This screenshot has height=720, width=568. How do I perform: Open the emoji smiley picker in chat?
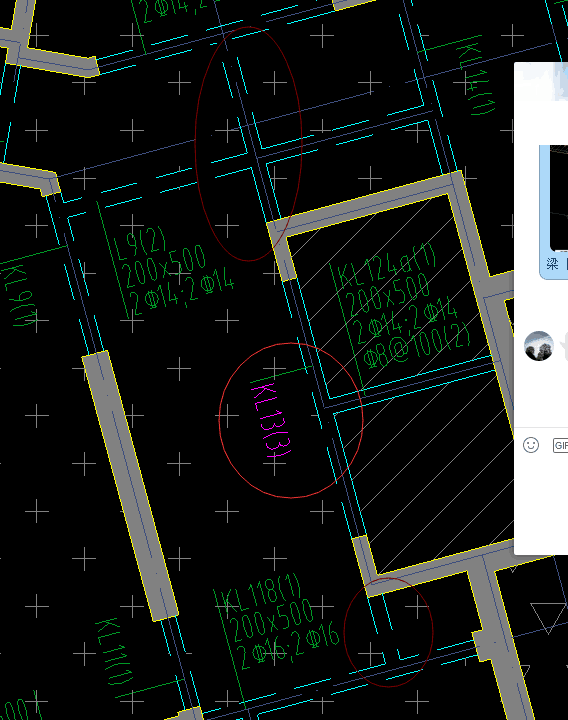click(x=531, y=445)
